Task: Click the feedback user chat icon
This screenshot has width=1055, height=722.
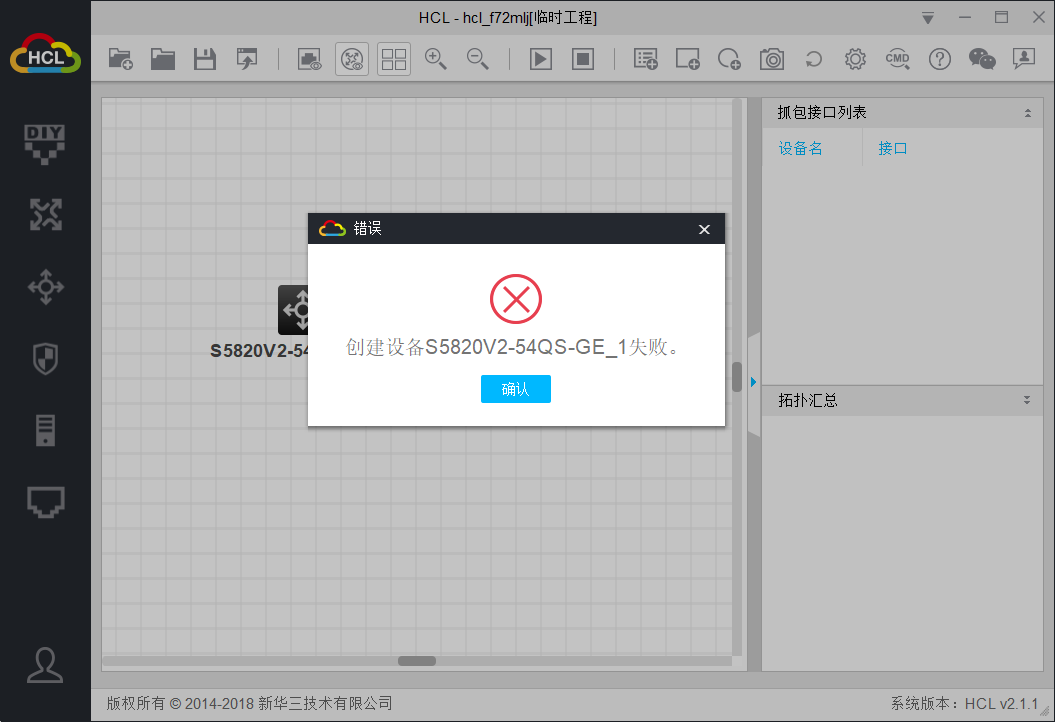Action: point(1023,59)
